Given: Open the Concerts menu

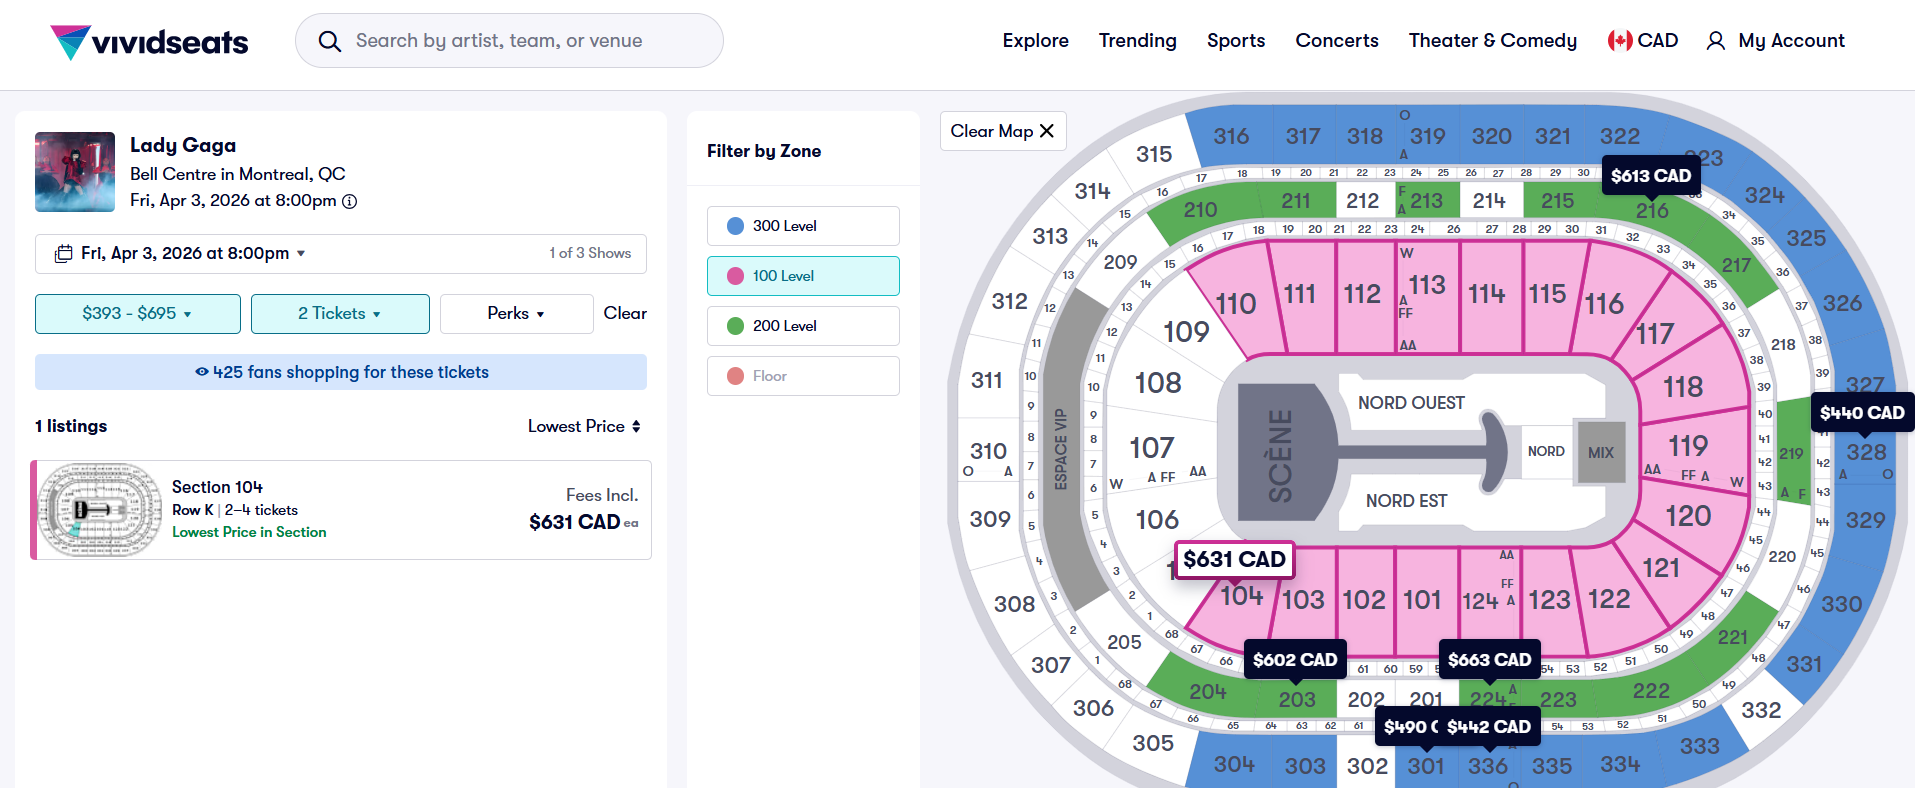Looking at the screenshot, I should (x=1336, y=41).
